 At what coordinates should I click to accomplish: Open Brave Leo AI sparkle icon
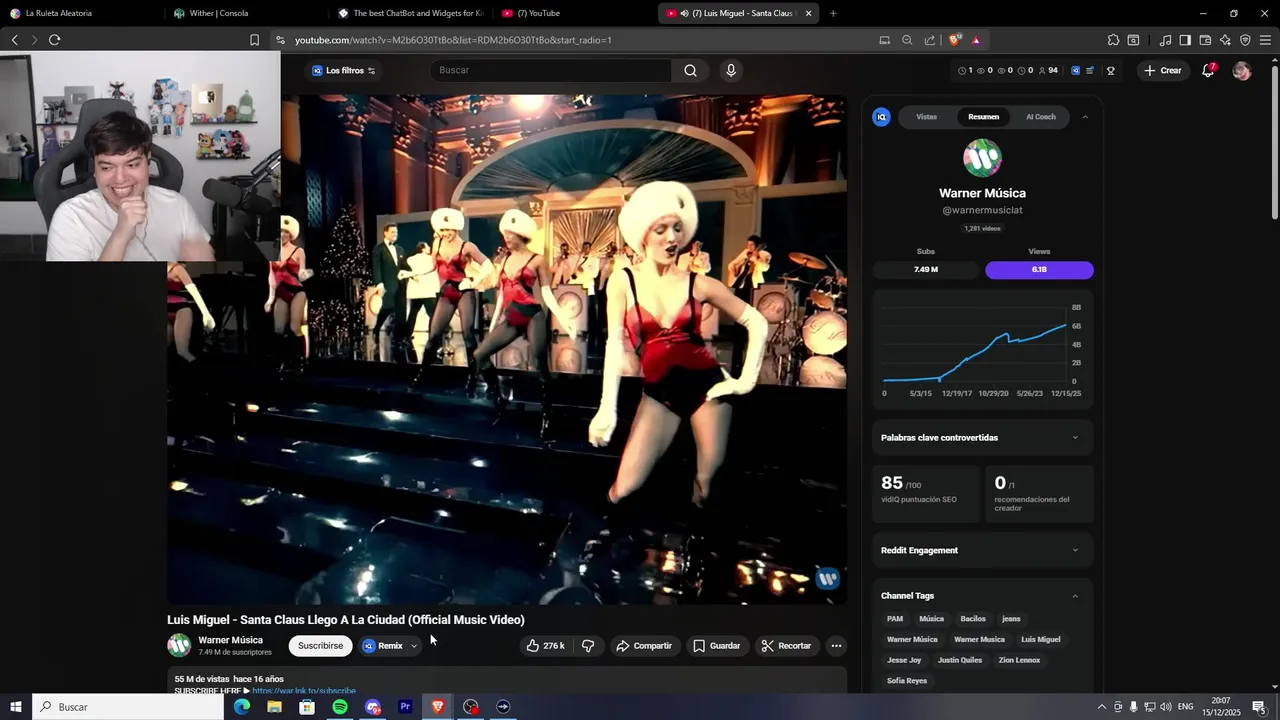pos(1225,40)
